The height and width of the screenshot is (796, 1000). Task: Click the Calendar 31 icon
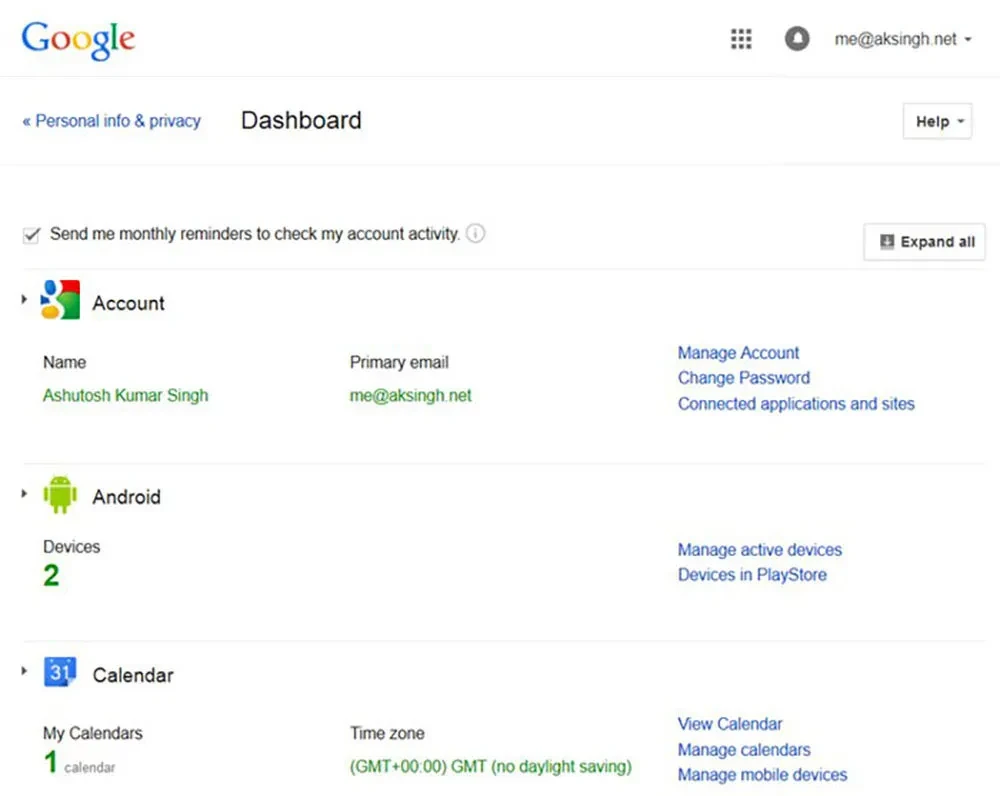(58, 671)
